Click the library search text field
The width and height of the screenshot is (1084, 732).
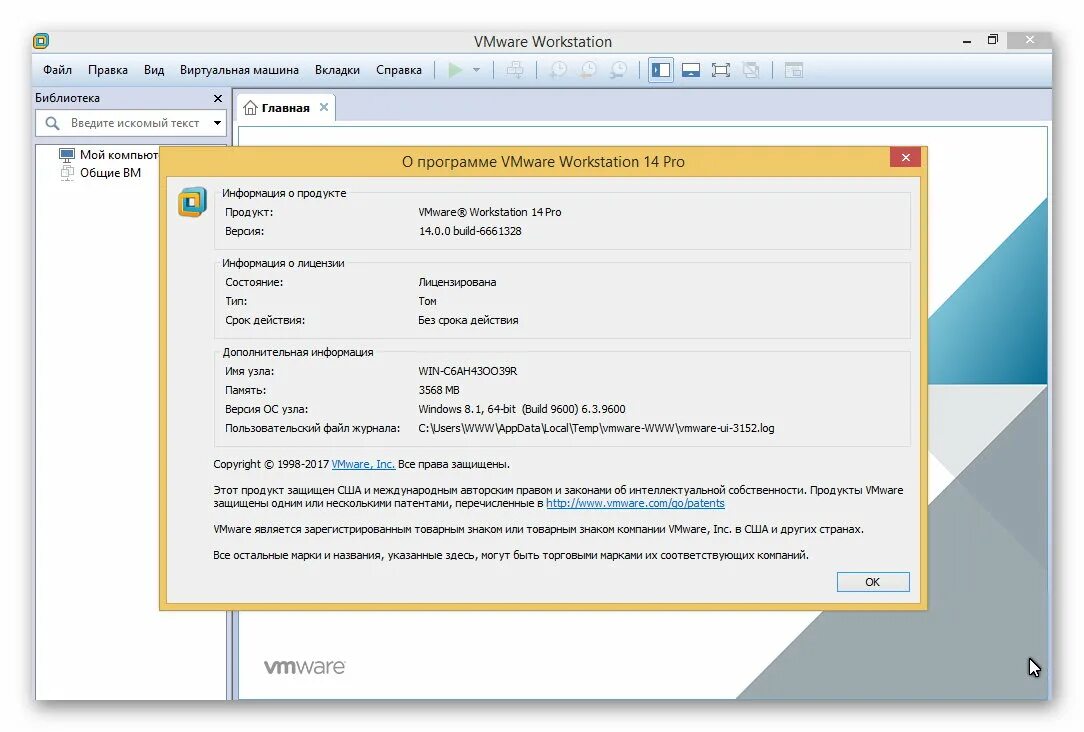(135, 123)
